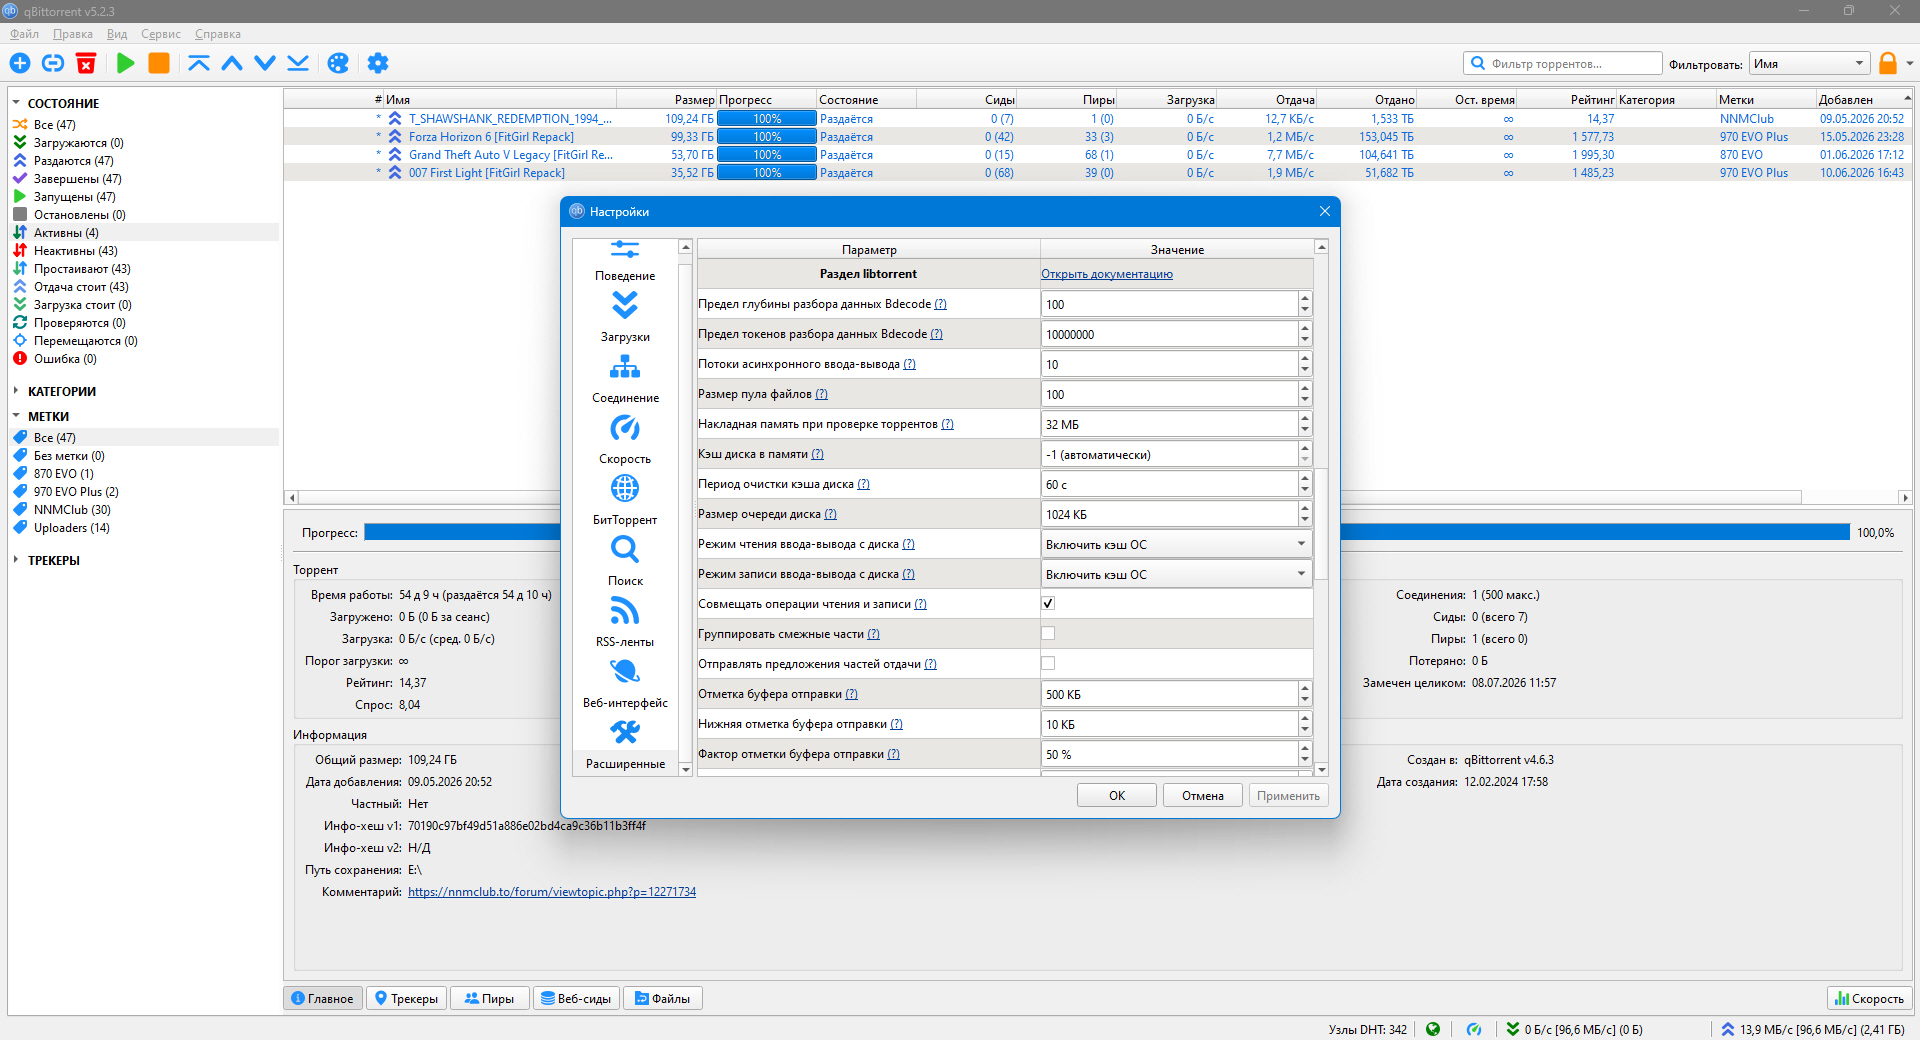The image size is (1920, 1040).
Task: Click the orange stop torrents icon
Action: 159,63
